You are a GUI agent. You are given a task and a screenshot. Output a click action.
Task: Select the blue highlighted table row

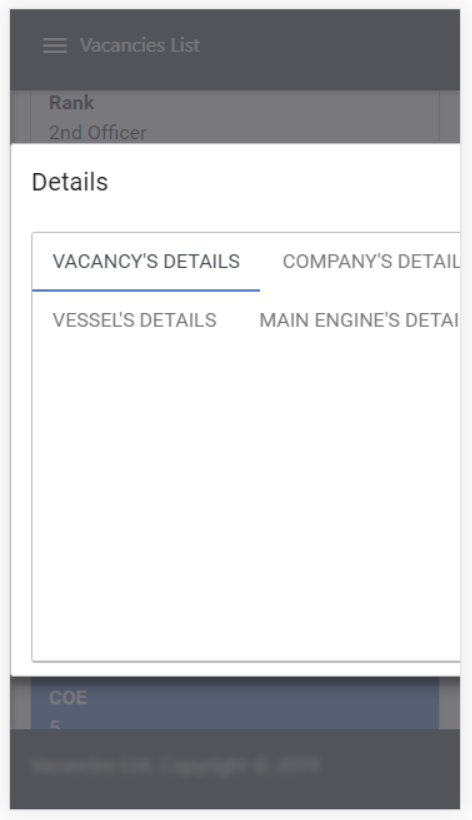tap(235, 703)
